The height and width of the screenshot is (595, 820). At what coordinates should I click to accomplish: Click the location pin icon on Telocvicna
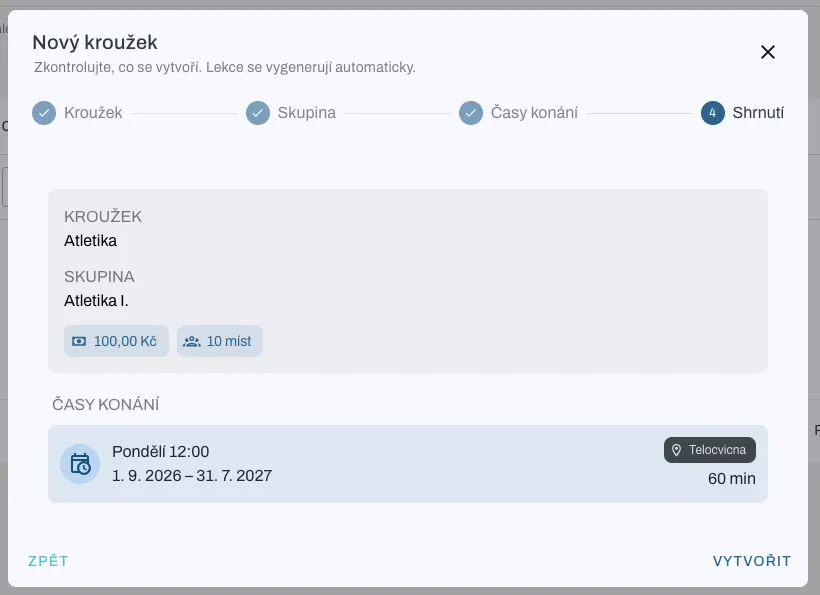676,450
